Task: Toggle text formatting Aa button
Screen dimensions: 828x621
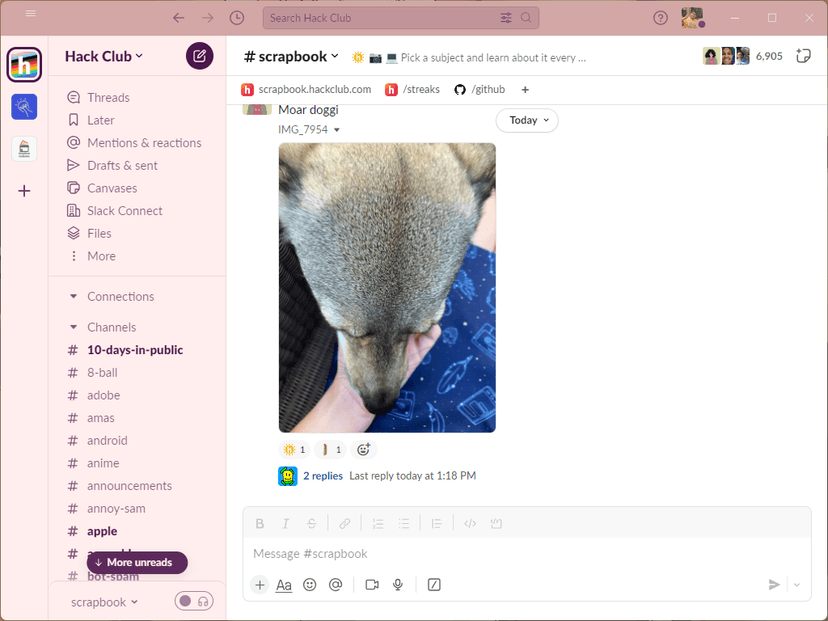Action: point(284,585)
